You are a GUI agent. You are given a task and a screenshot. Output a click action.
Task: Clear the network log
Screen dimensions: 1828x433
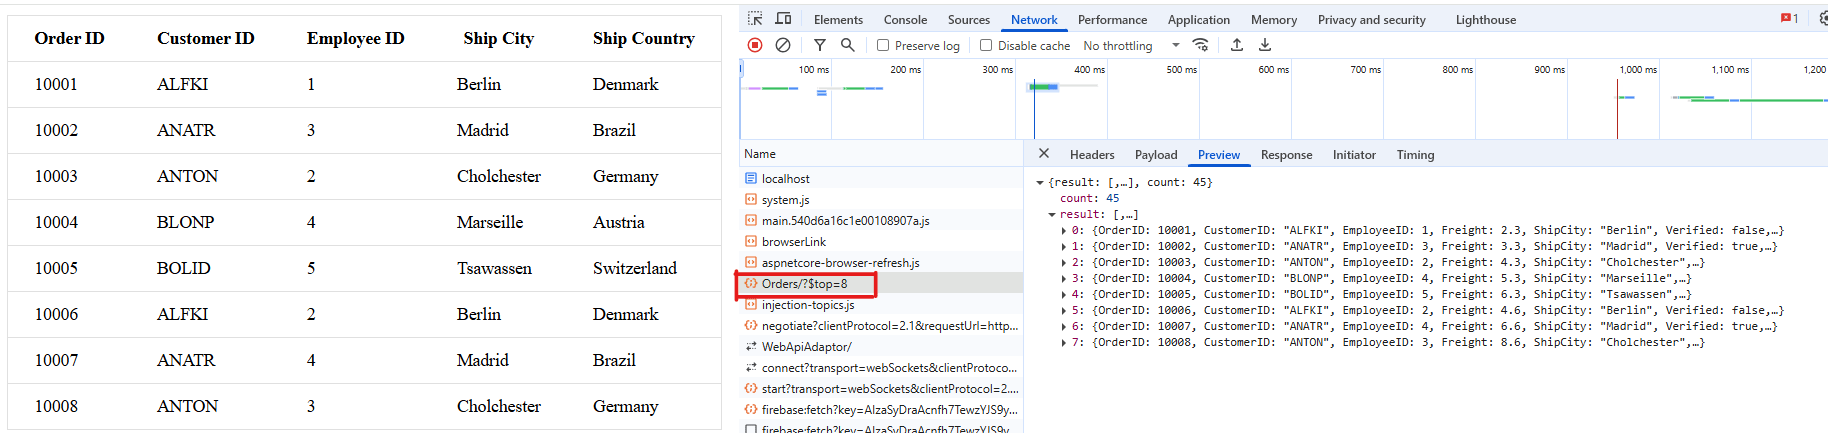[783, 45]
